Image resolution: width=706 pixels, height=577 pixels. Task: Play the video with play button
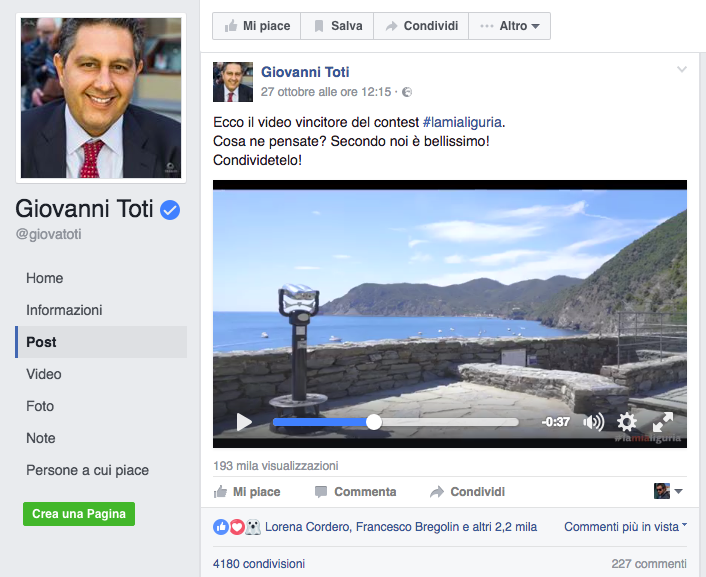pos(244,422)
